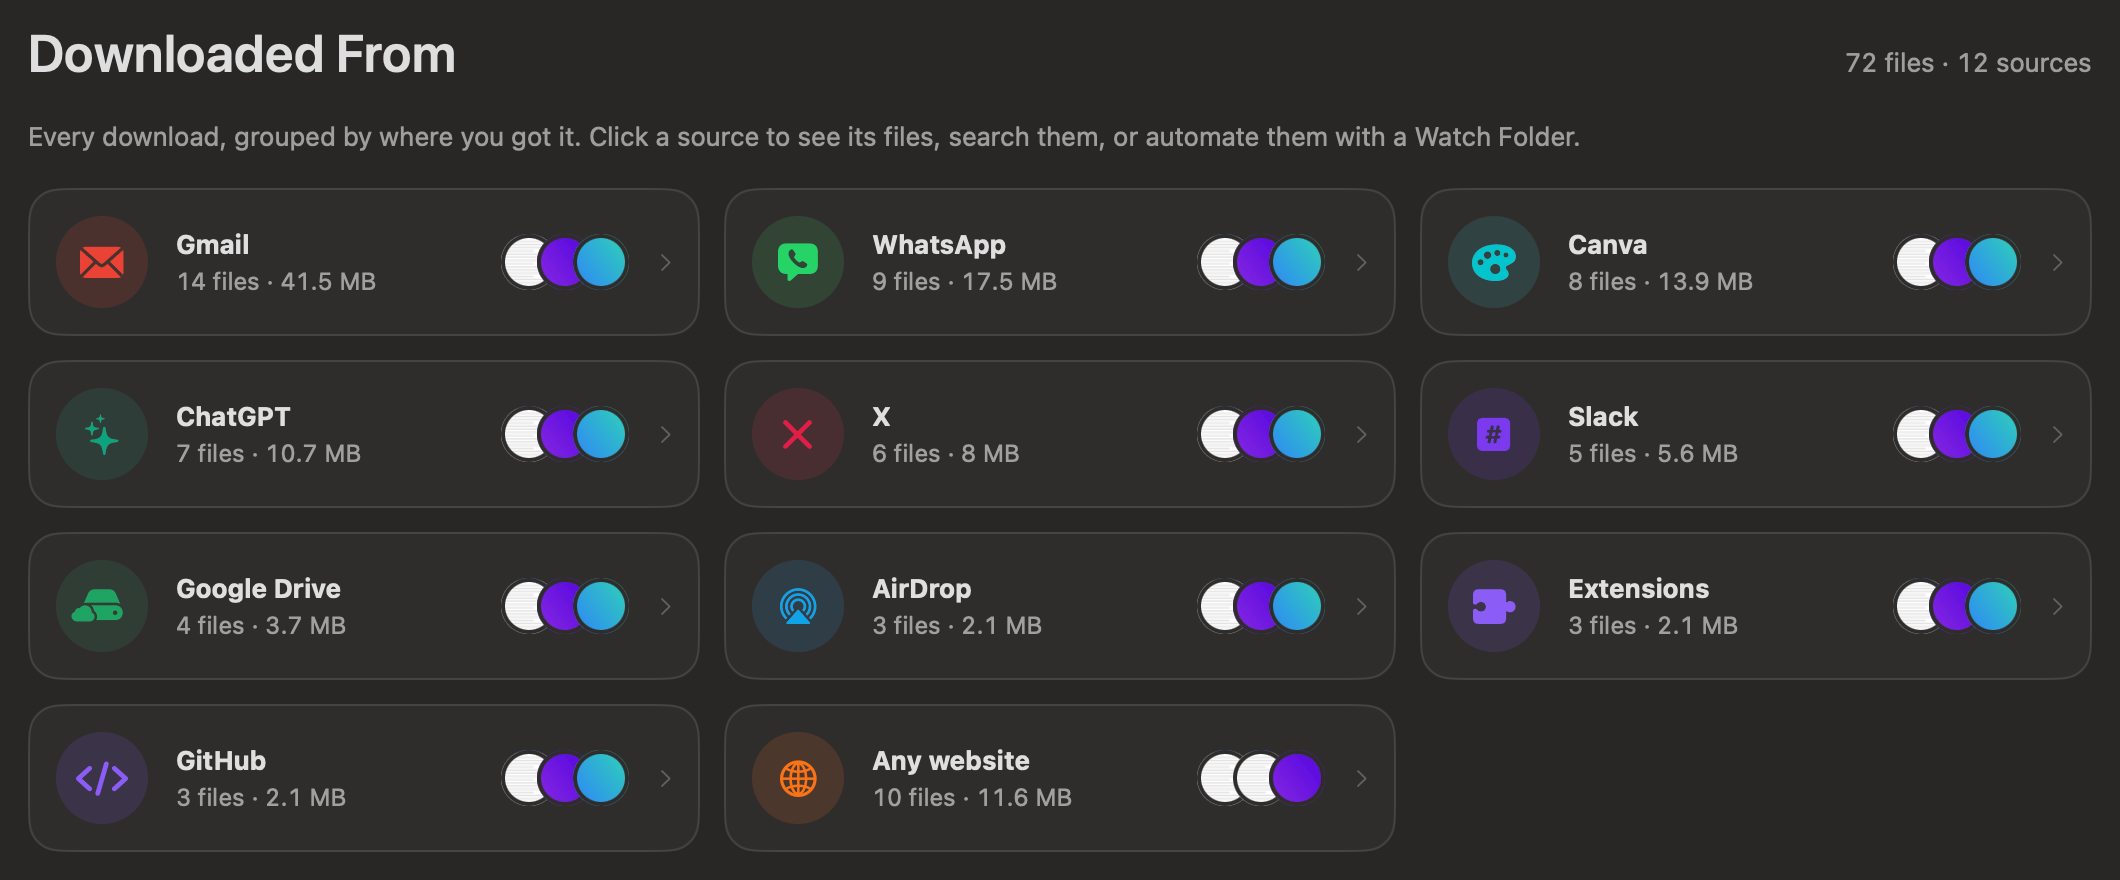Viewport: 2120px width, 880px height.
Task: Open the Any website source title
Action: 951,761
